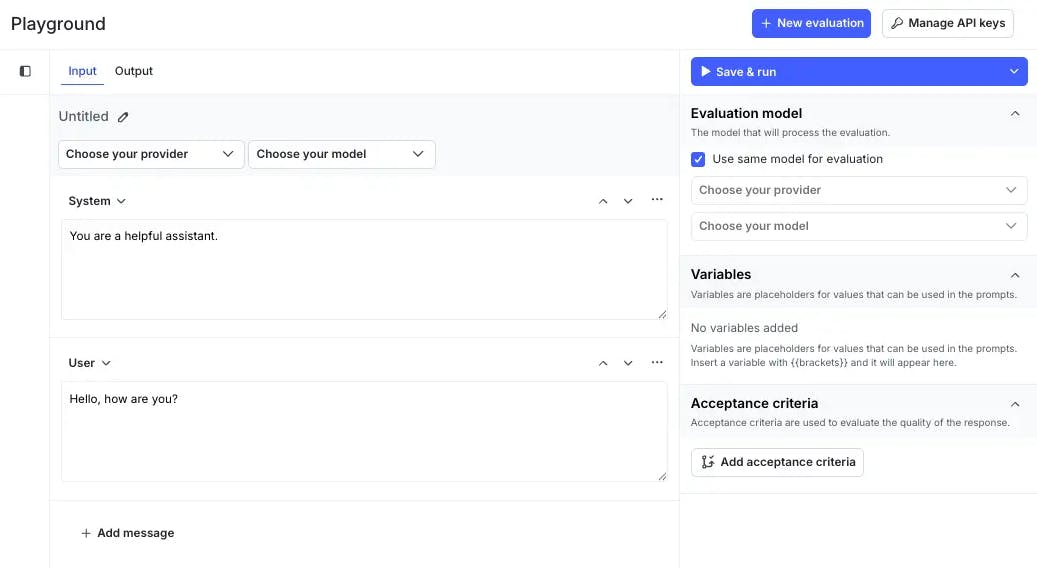Screen dimensions: 1037x568
Task: Click the pencil icon to rename Untitled
Action: tap(123, 117)
